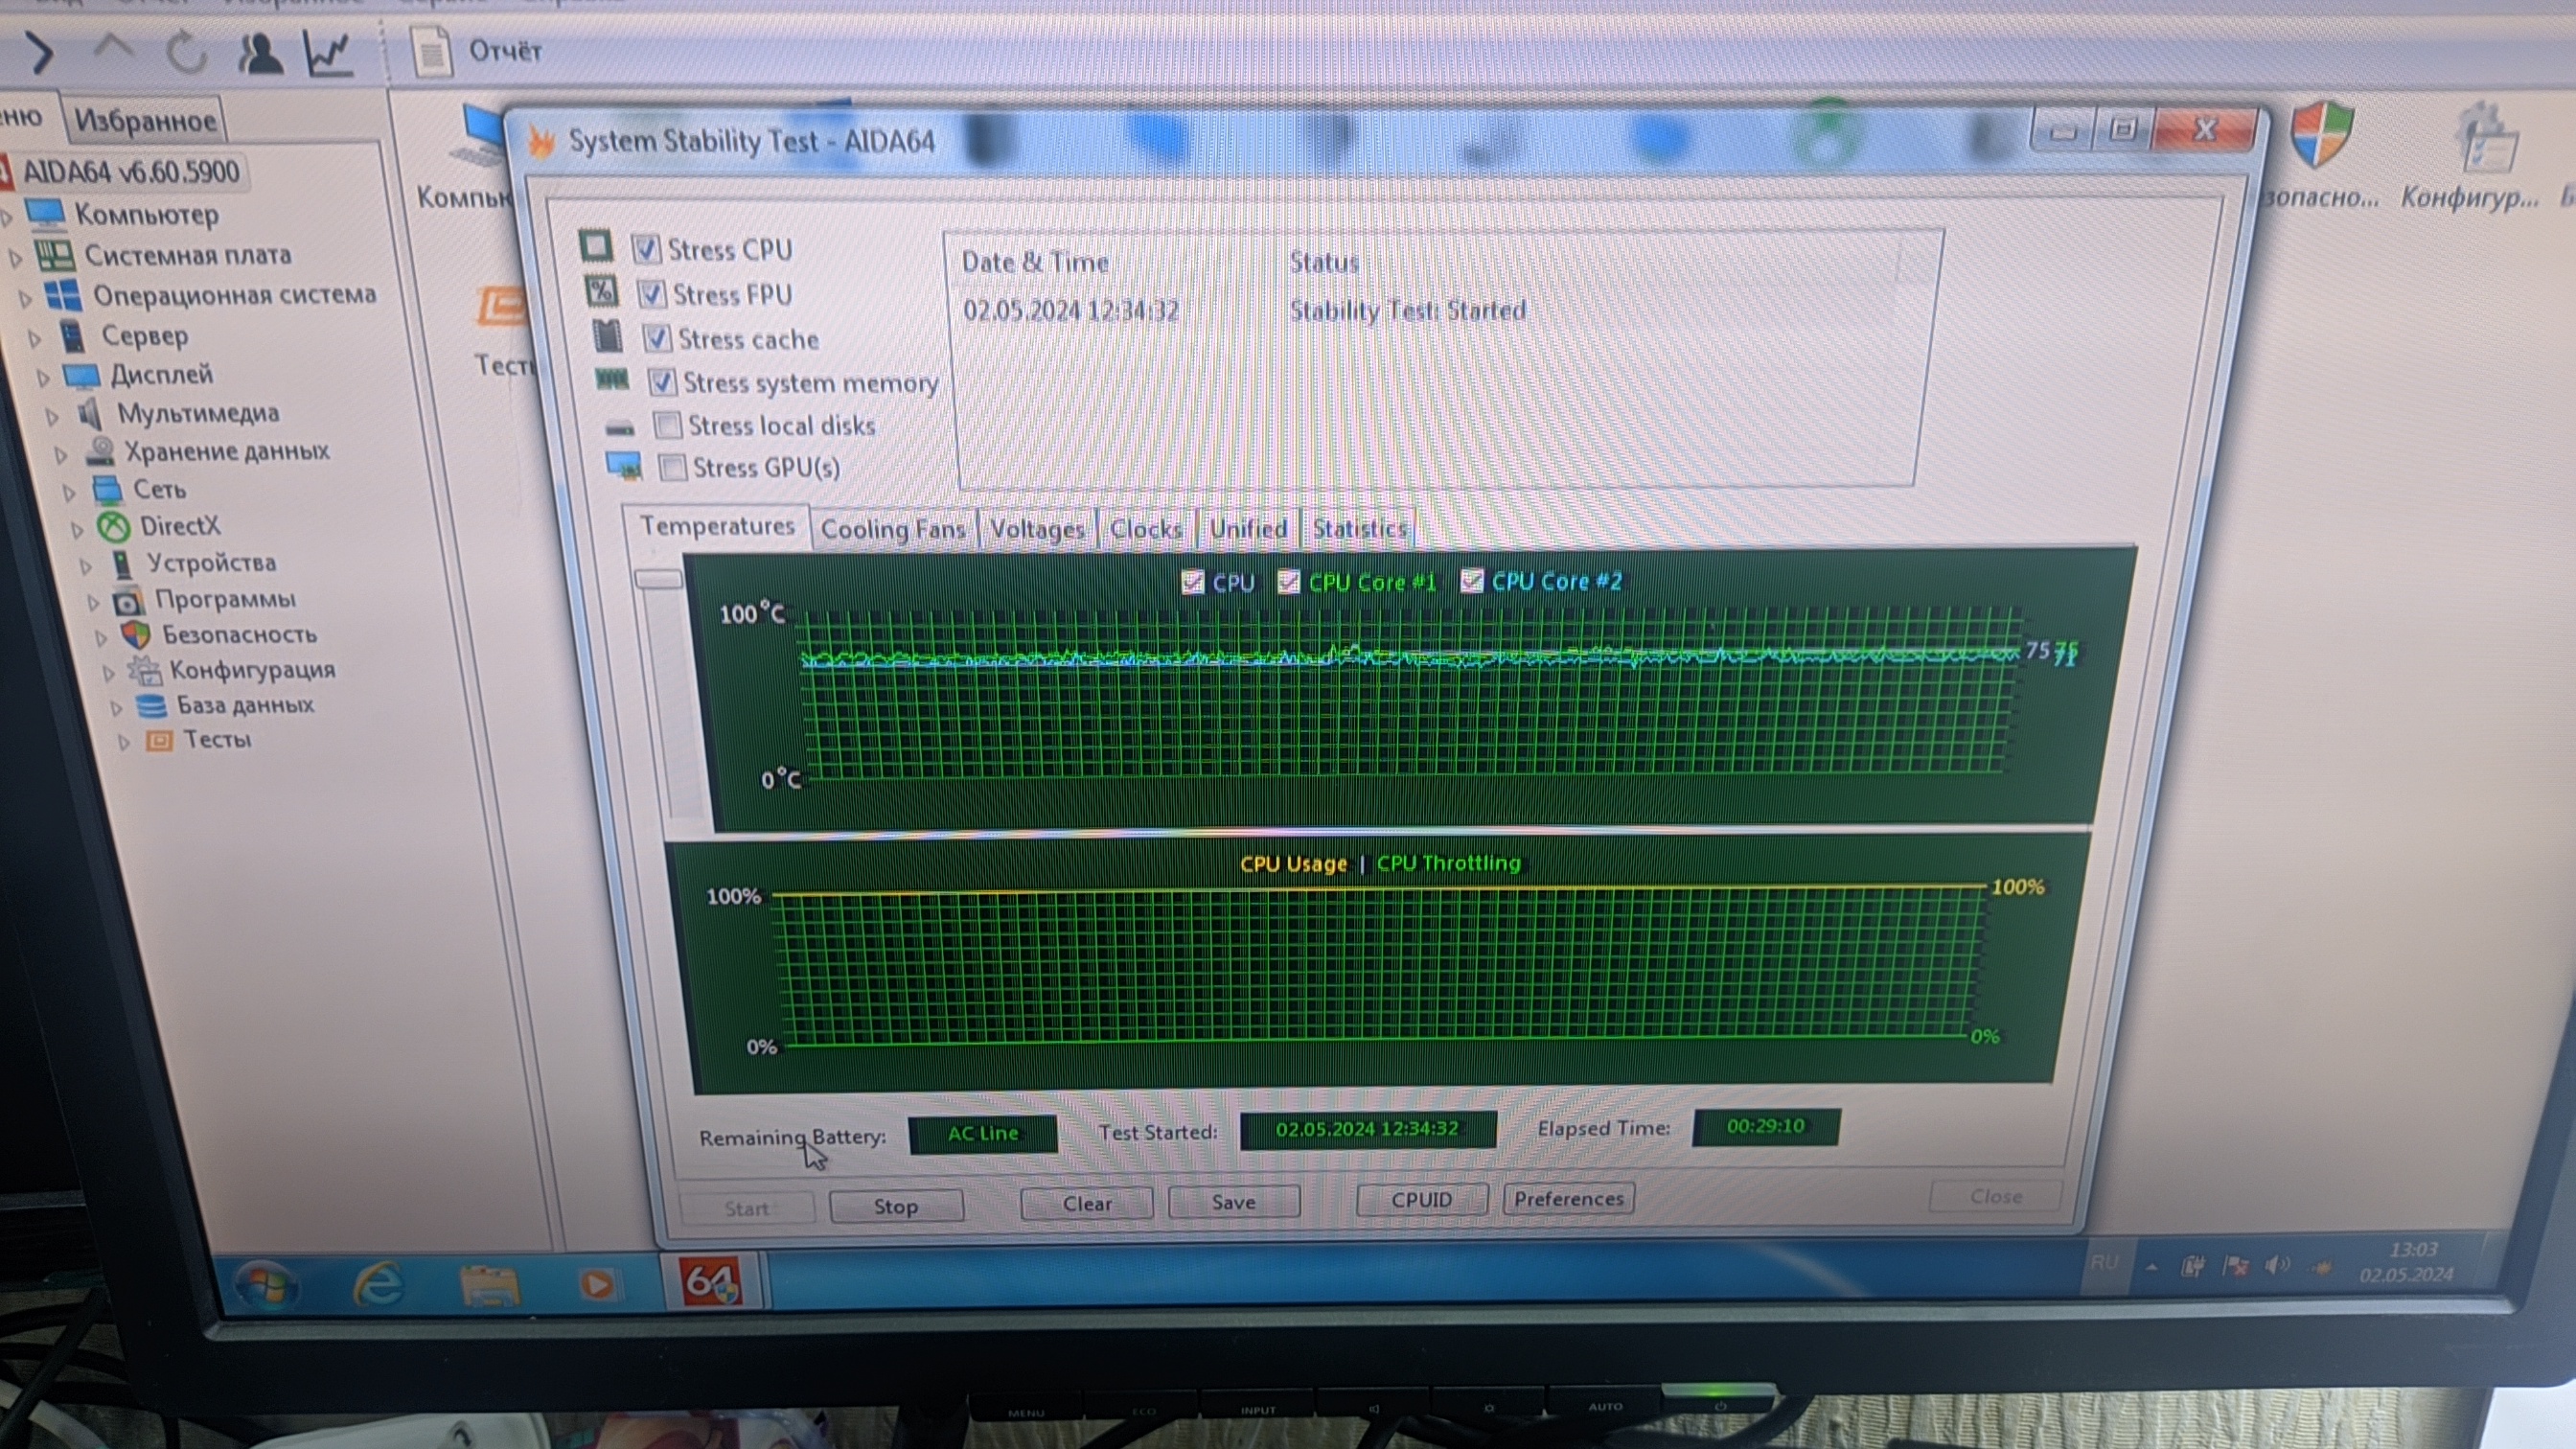The image size is (2576, 1449).
Task: Expand the Хранение данных tree node
Action: [62, 455]
